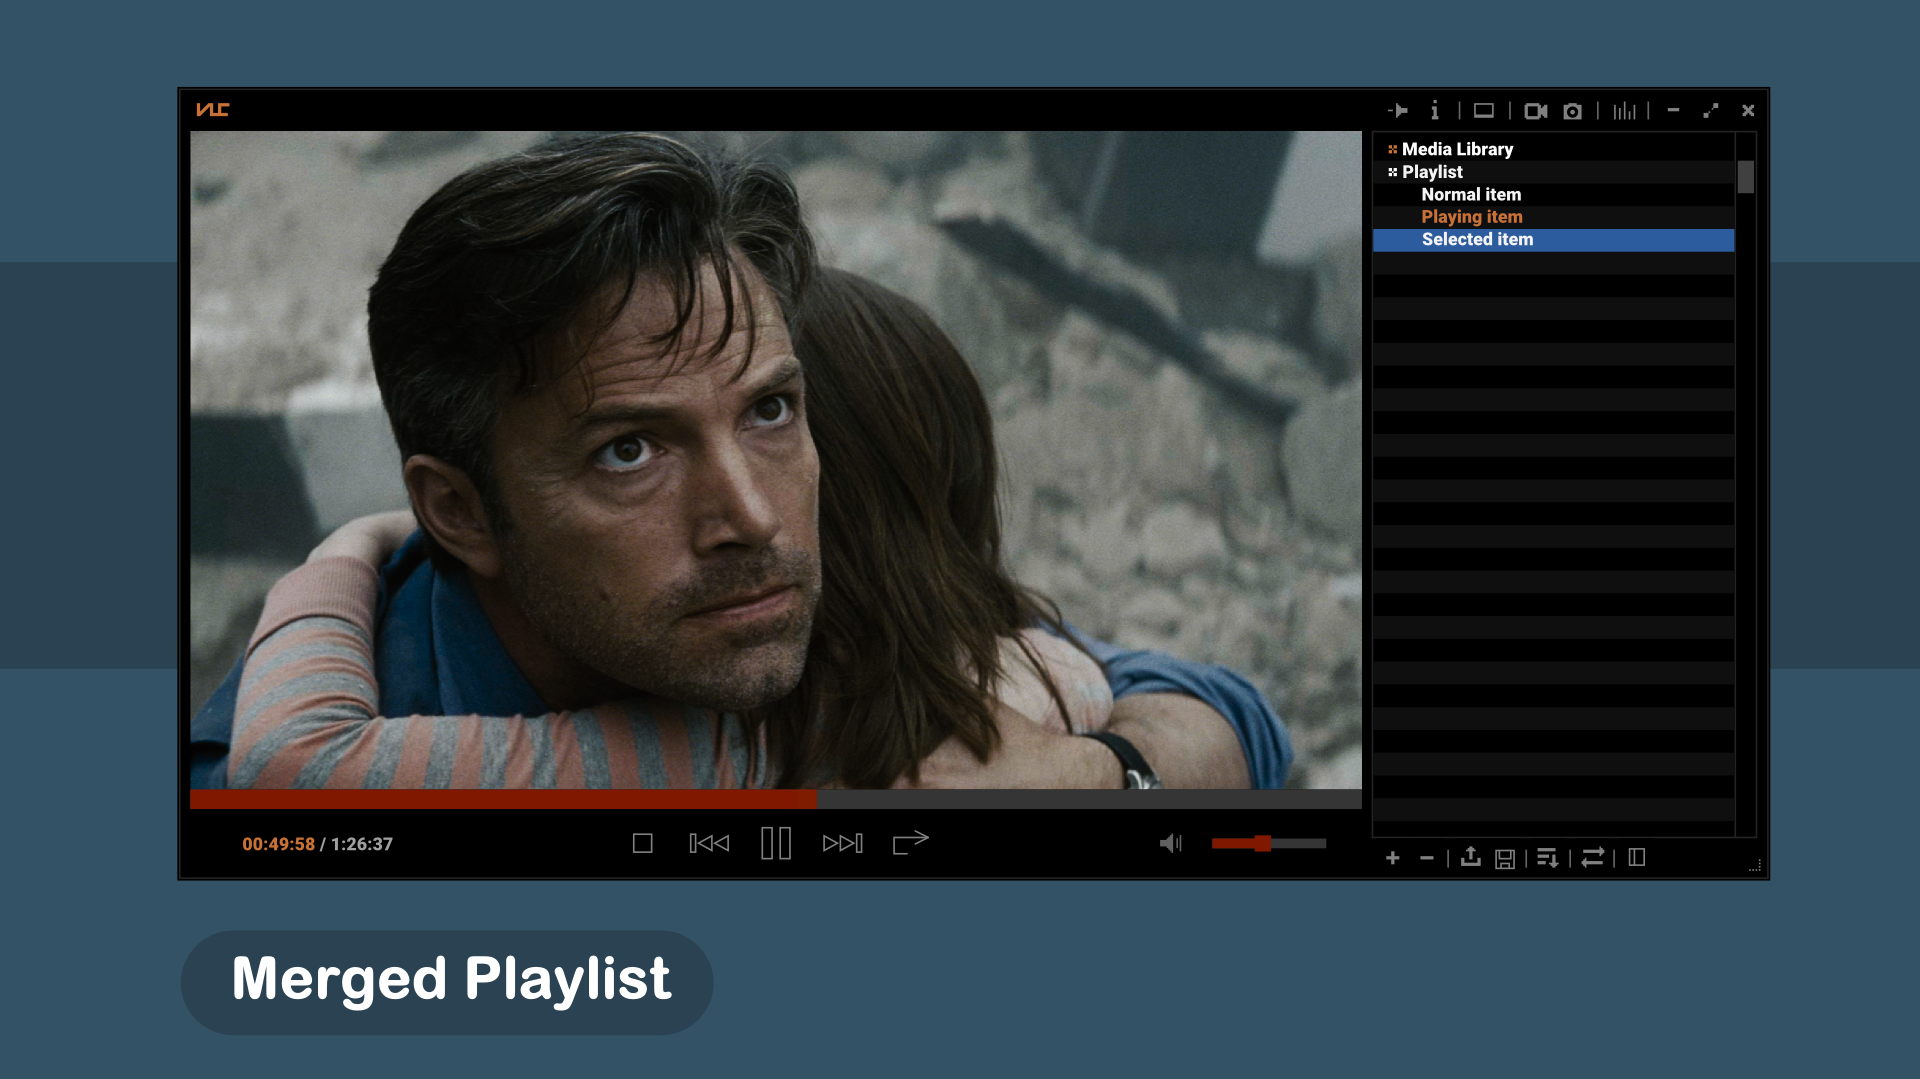Open the audio equalizer
The height and width of the screenshot is (1079, 1920).
[1625, 112]
